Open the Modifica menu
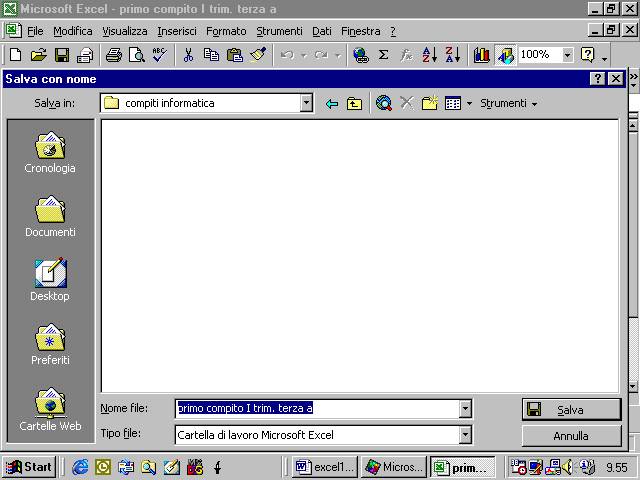The image size is (640, 480). click(x=73, y=31)
